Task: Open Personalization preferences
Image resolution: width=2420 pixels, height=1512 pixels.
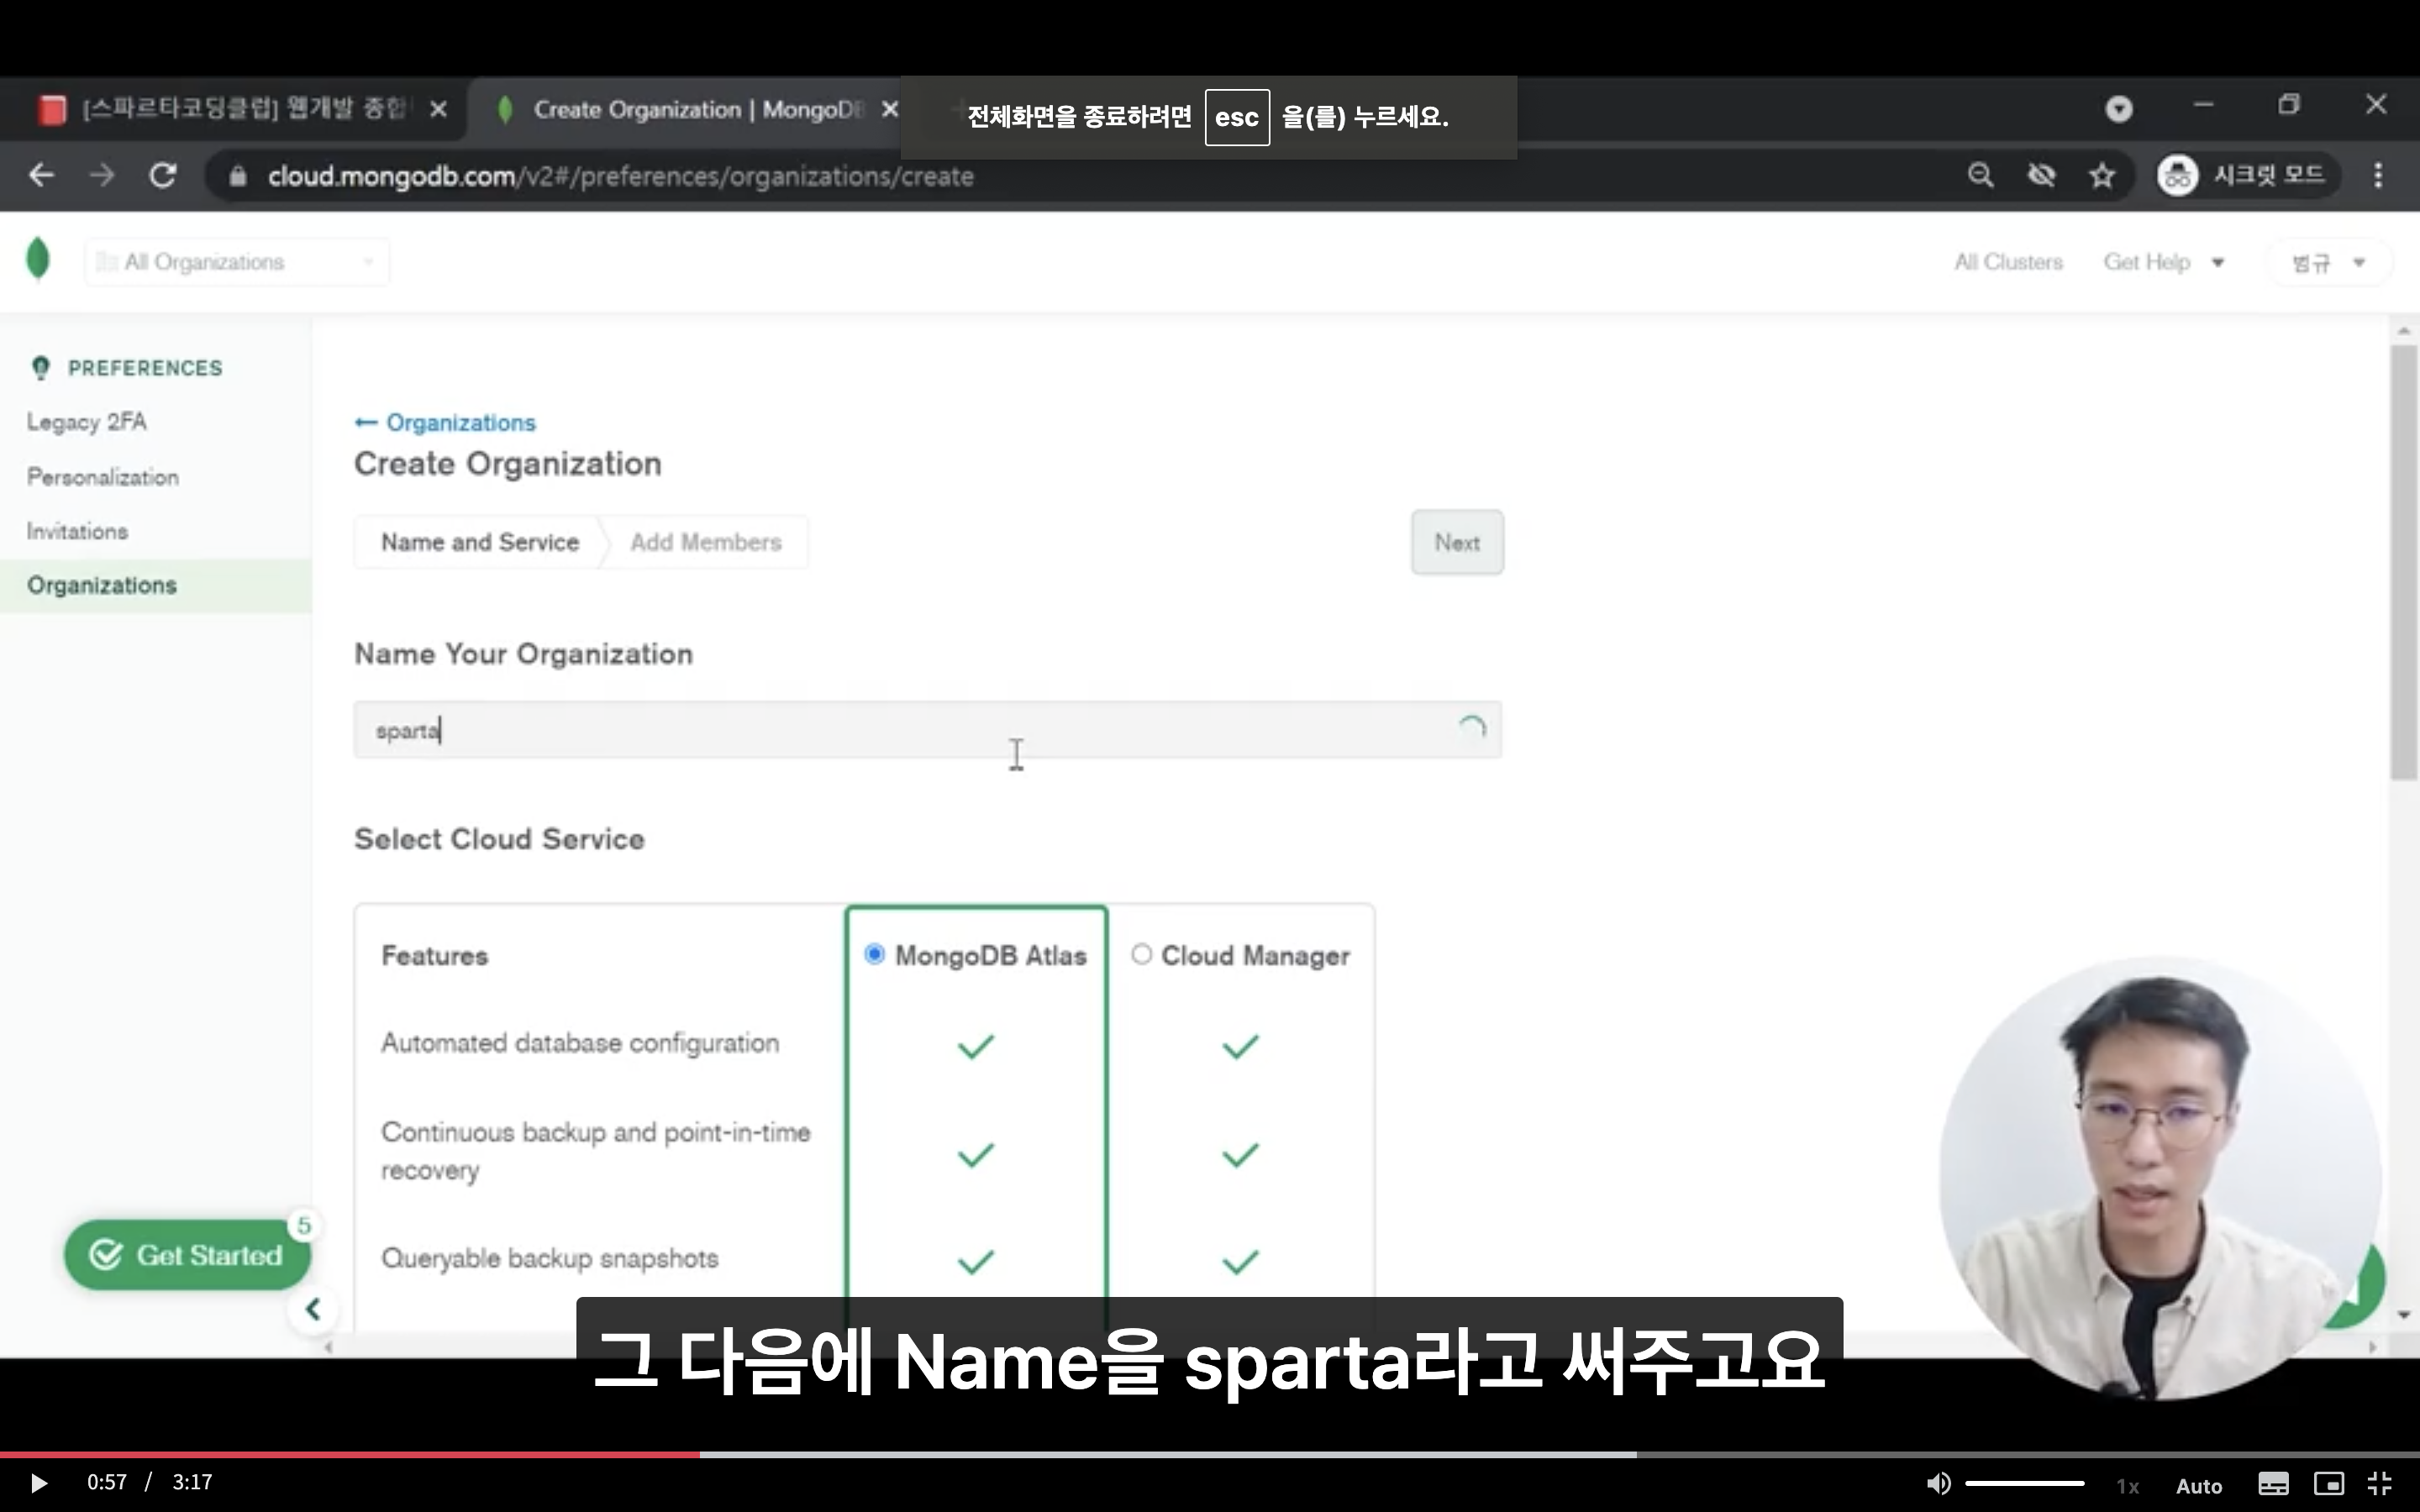Action: click(103, 477)
